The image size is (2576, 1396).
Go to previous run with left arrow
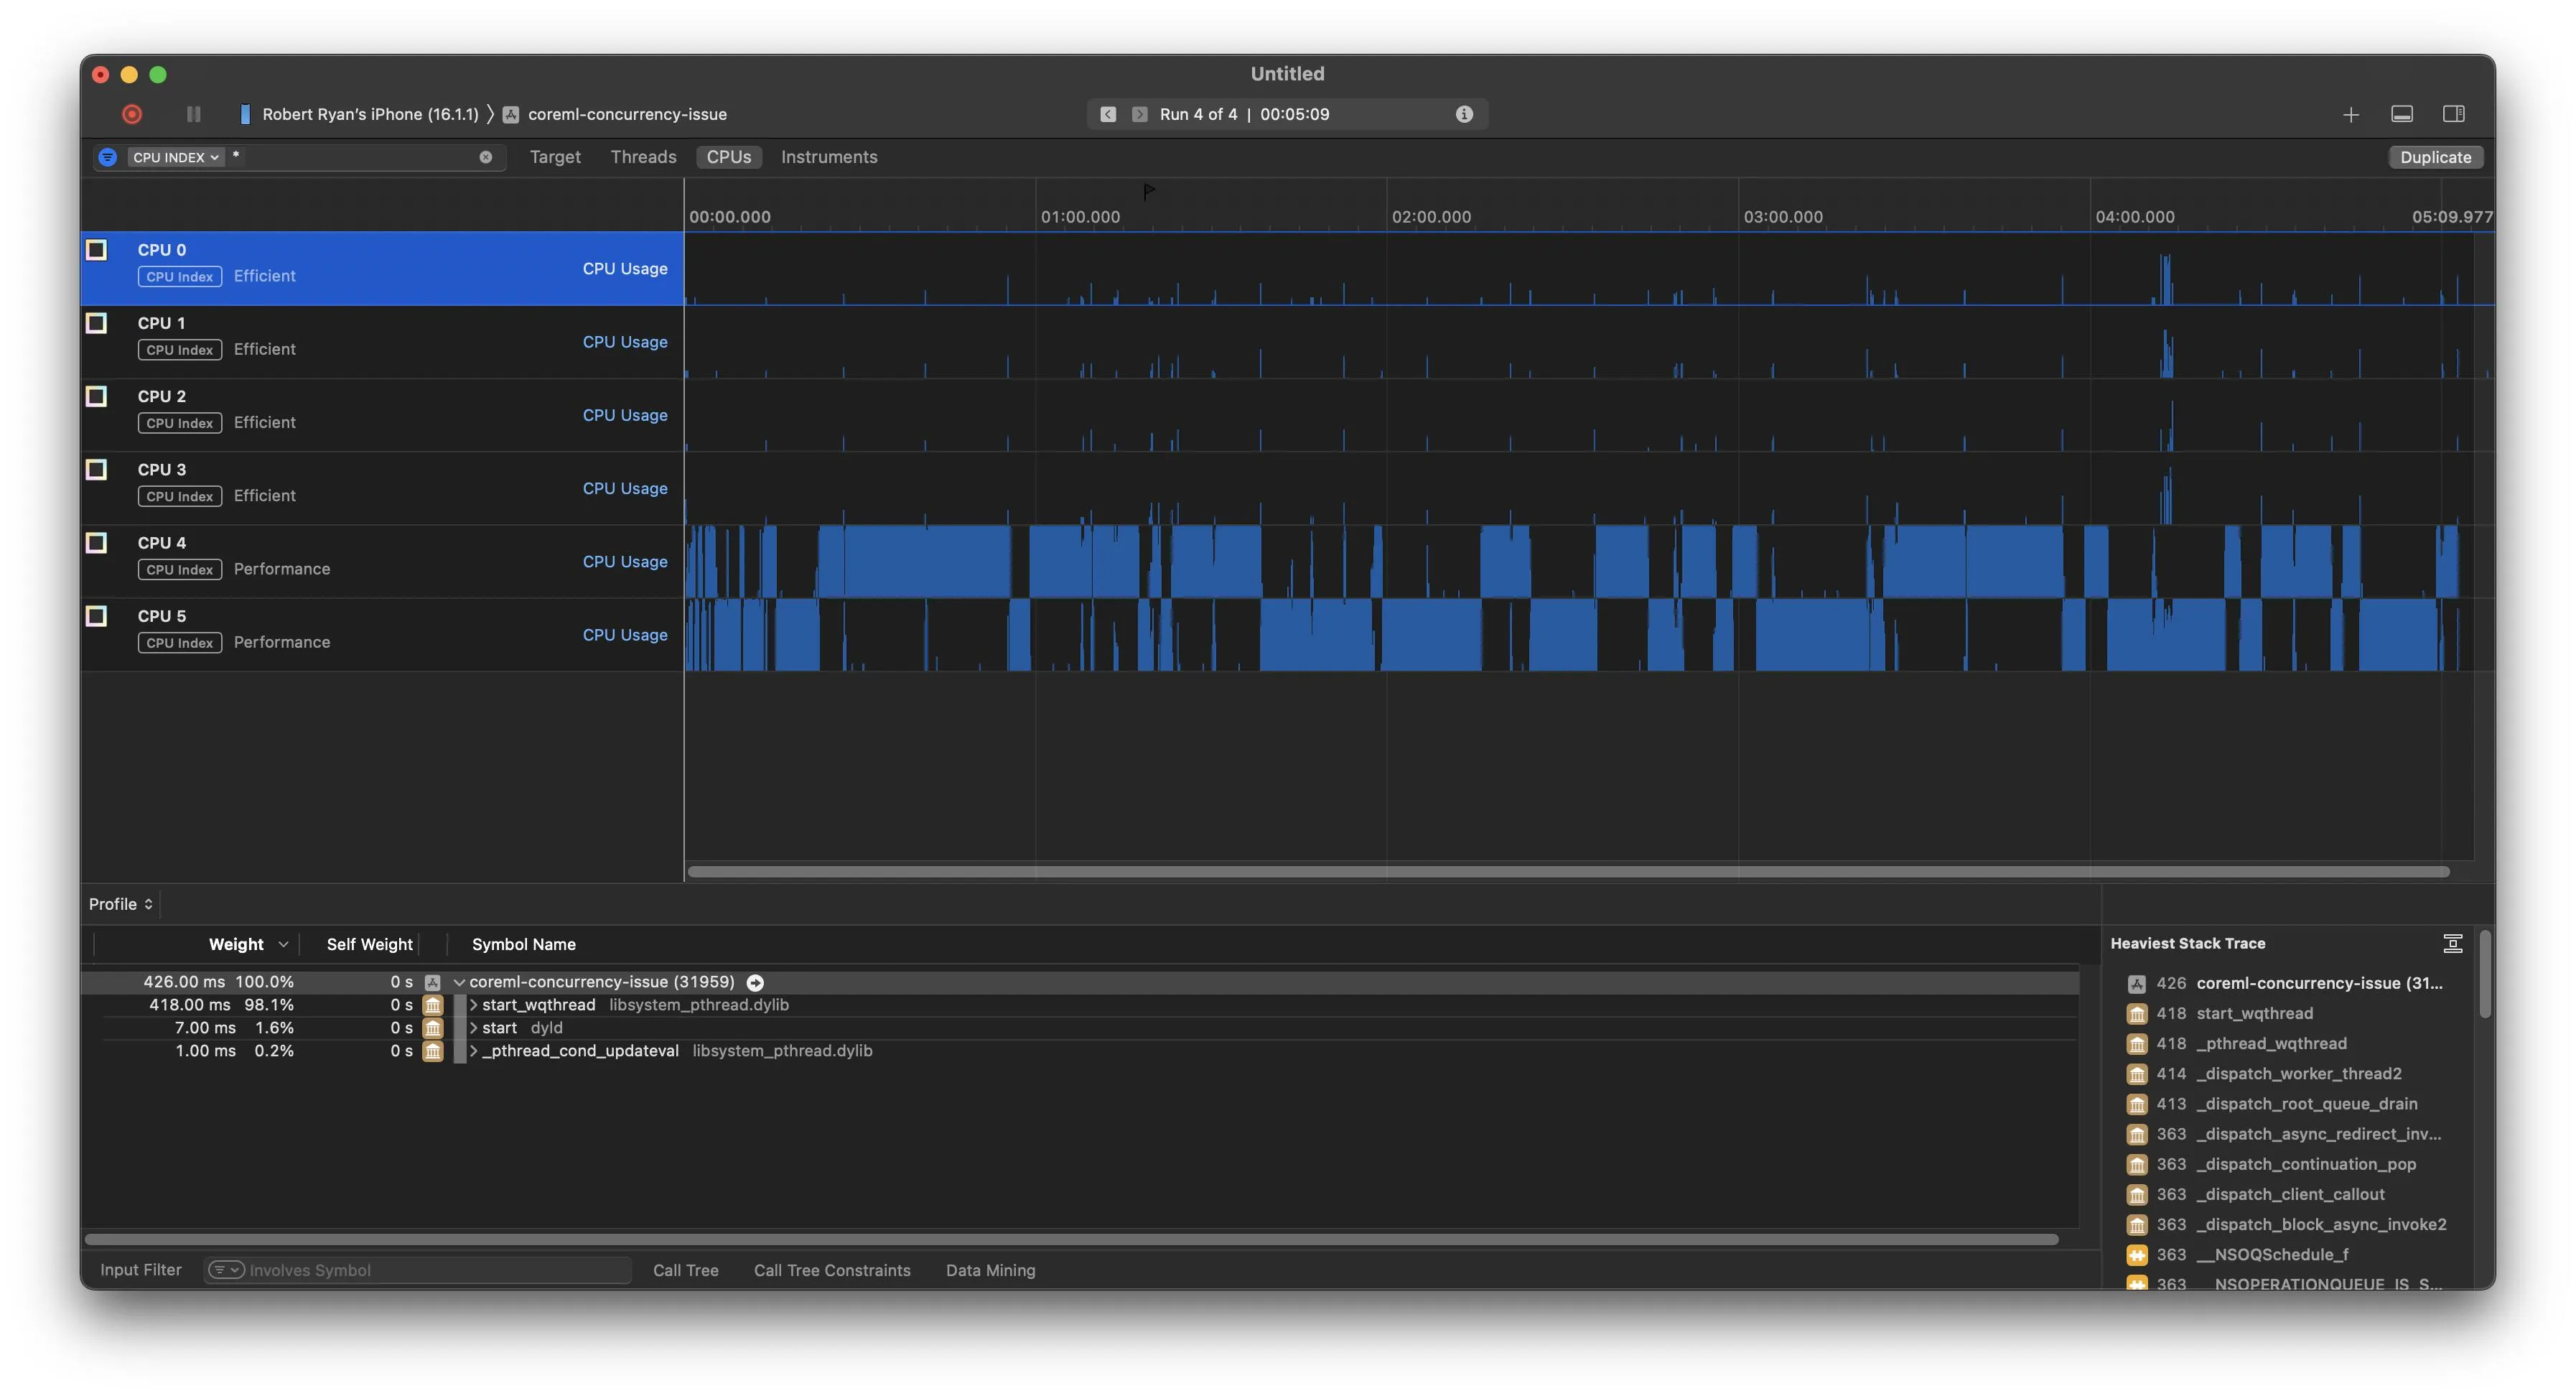tap(1108, 114)
